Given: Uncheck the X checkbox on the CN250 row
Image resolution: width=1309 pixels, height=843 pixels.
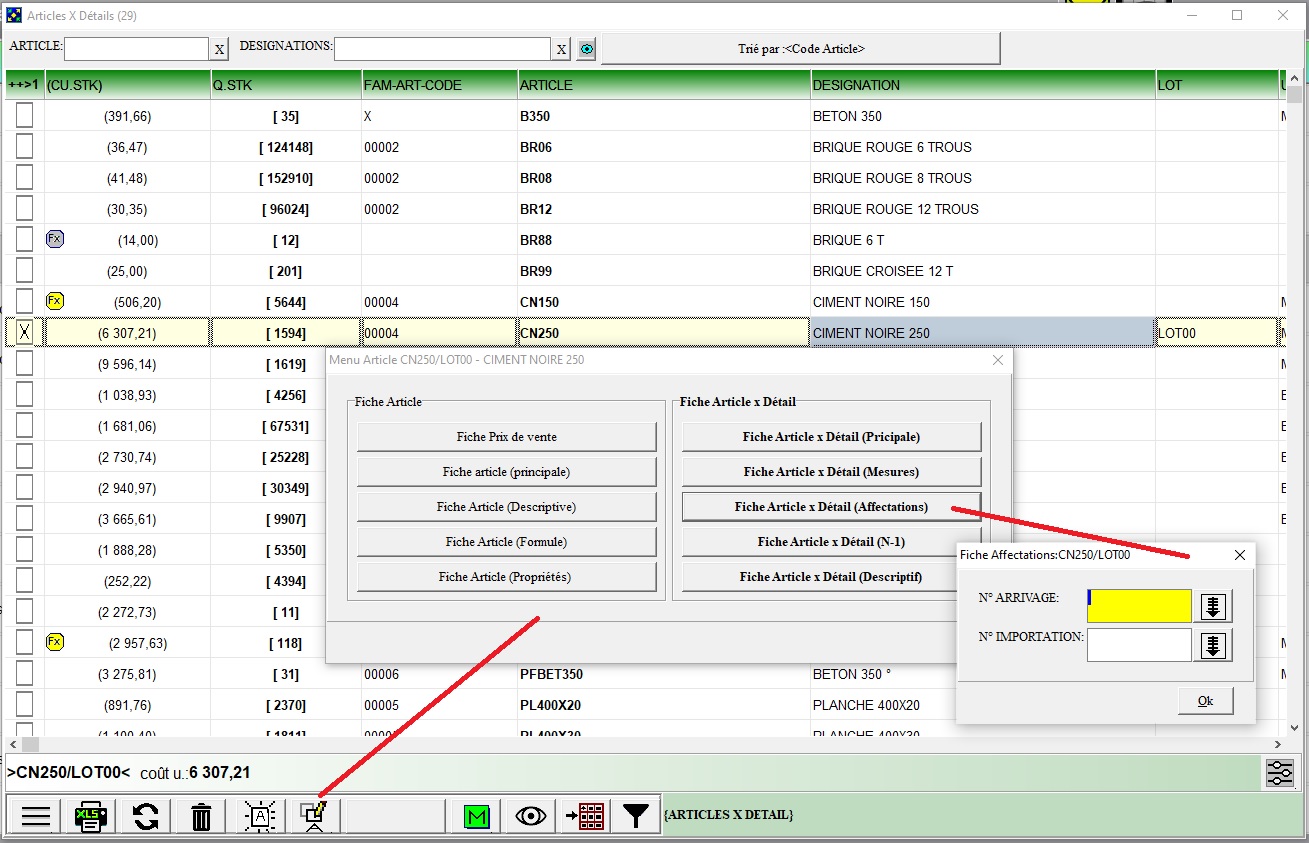Looking at the screenshot, I should (x=24, y=333).
